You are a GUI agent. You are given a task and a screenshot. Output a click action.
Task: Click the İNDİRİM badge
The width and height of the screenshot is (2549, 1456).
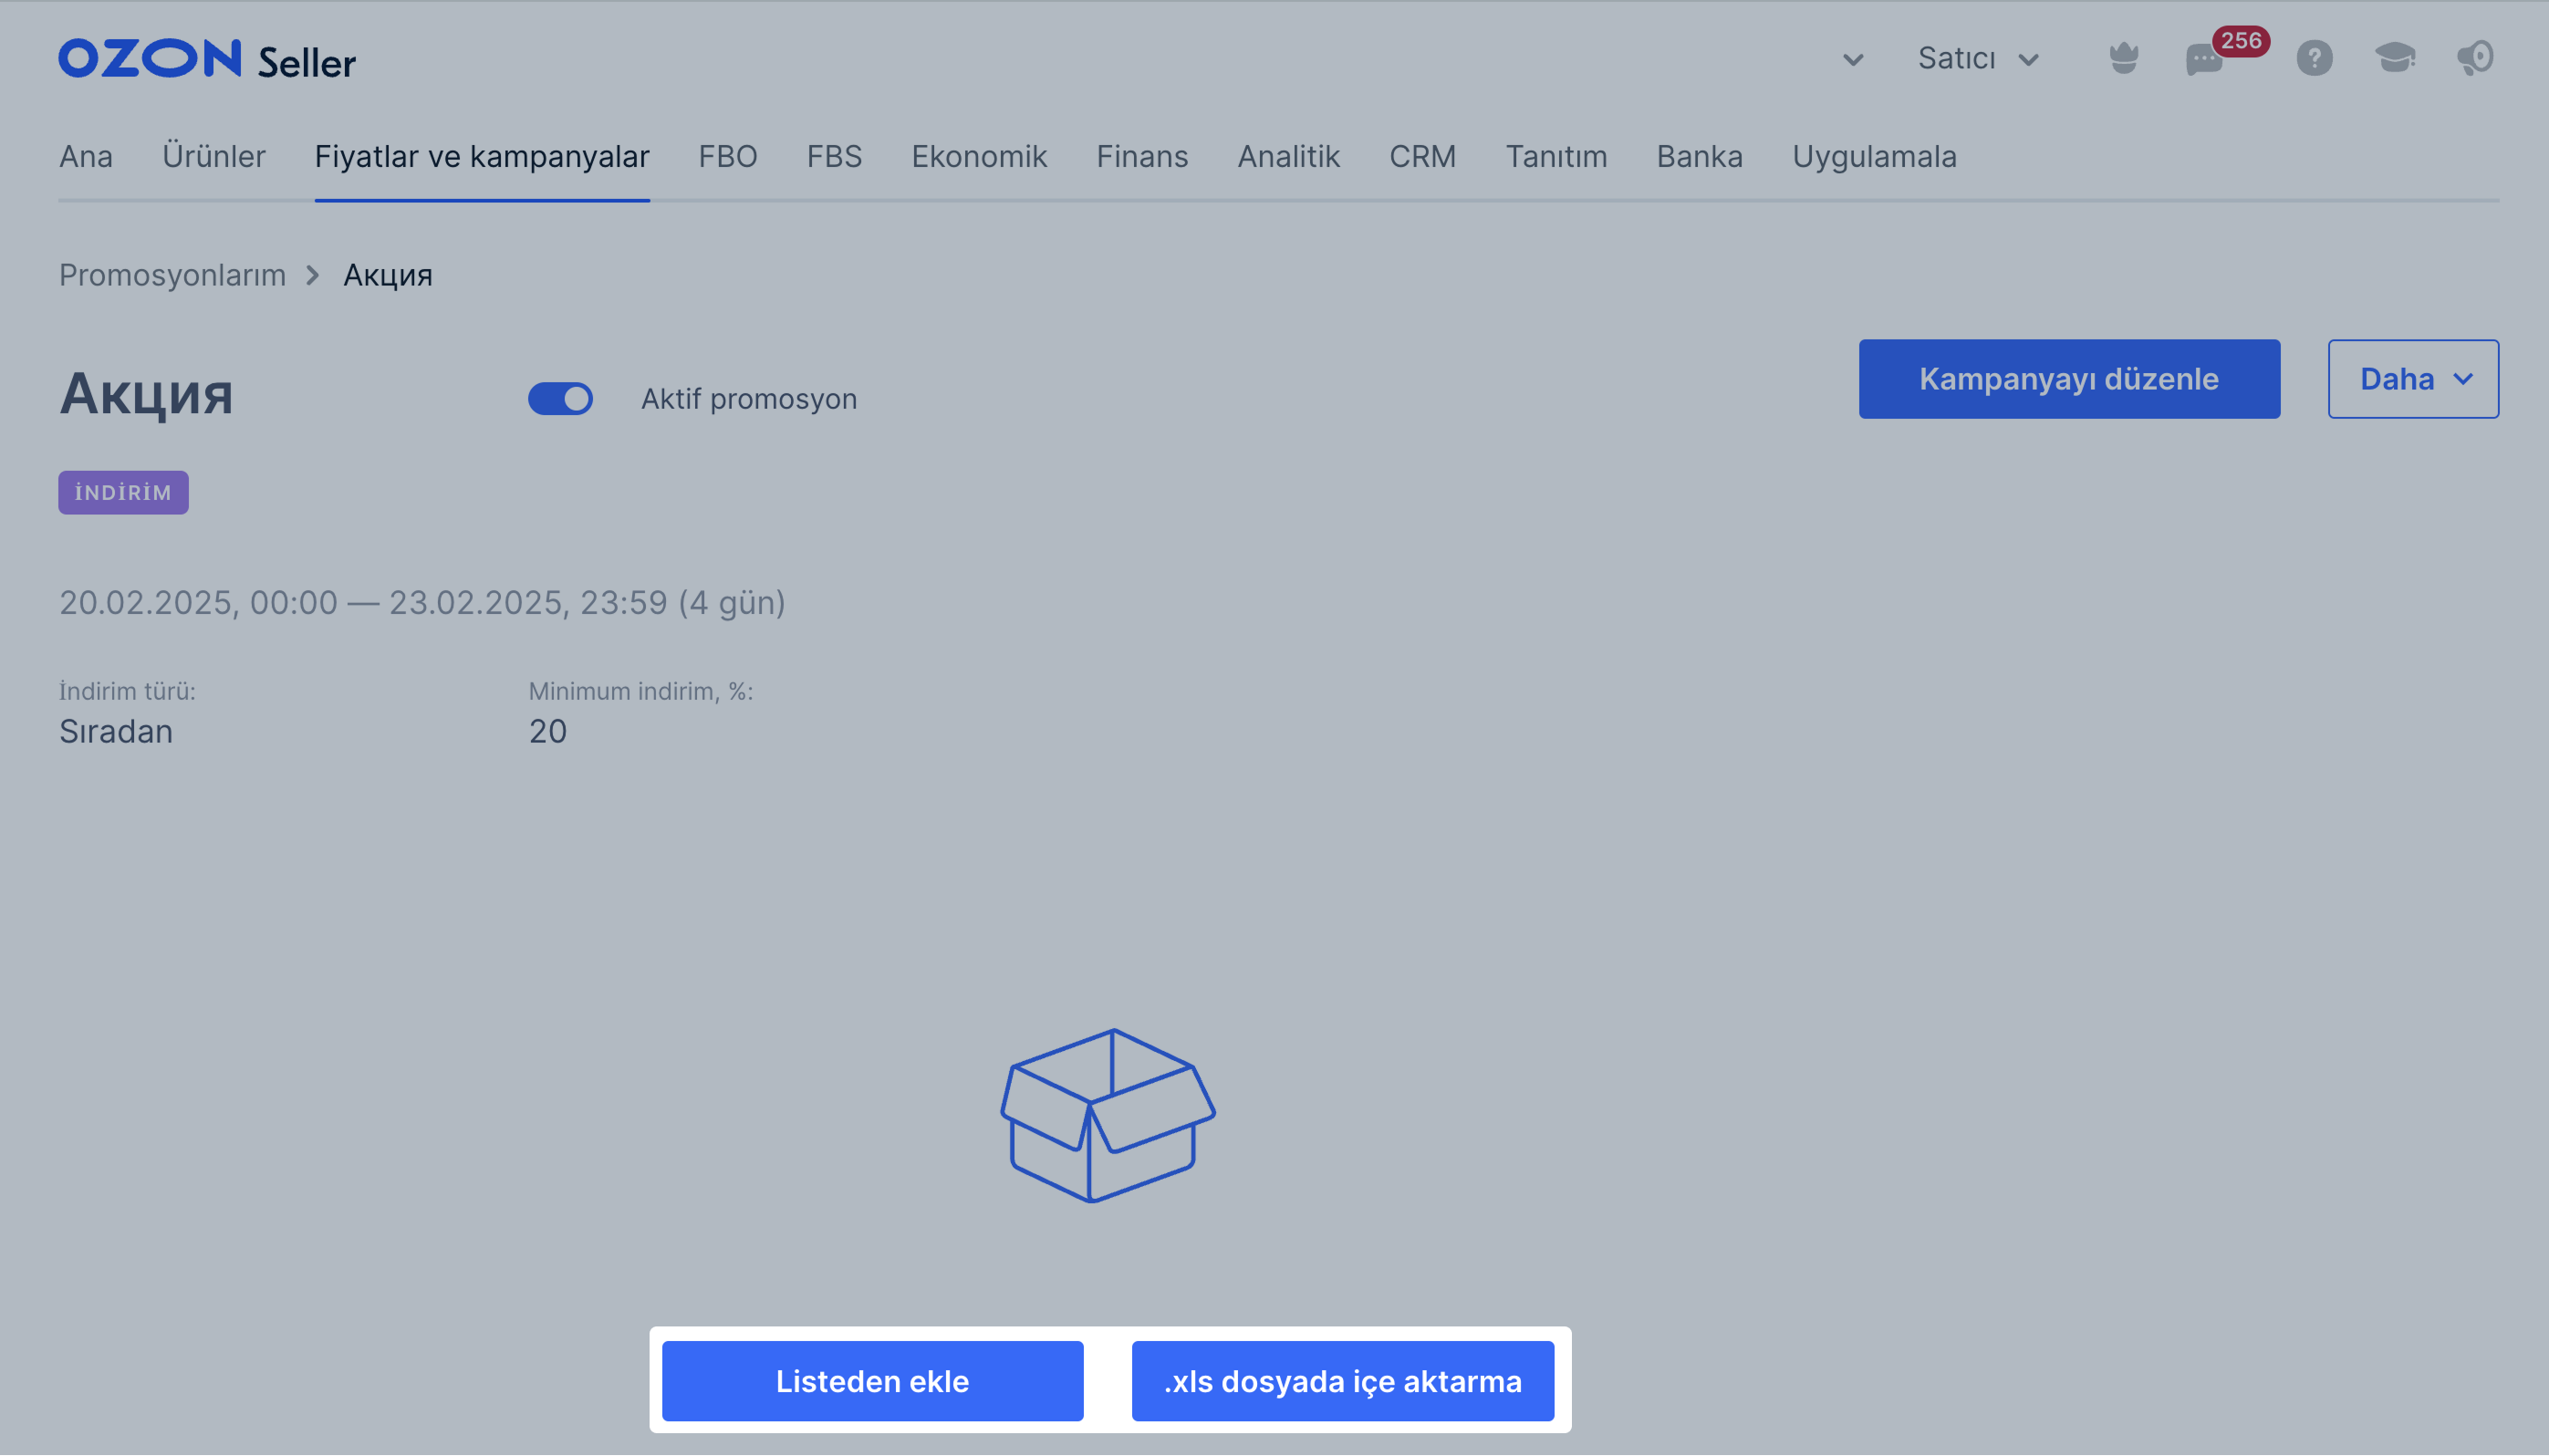click(x=123, y=493)
